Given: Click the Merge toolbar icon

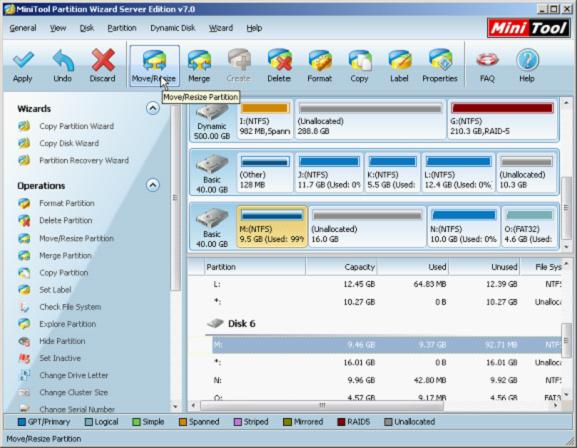Looking at the screenshot, I should click(x=199, y=60).
